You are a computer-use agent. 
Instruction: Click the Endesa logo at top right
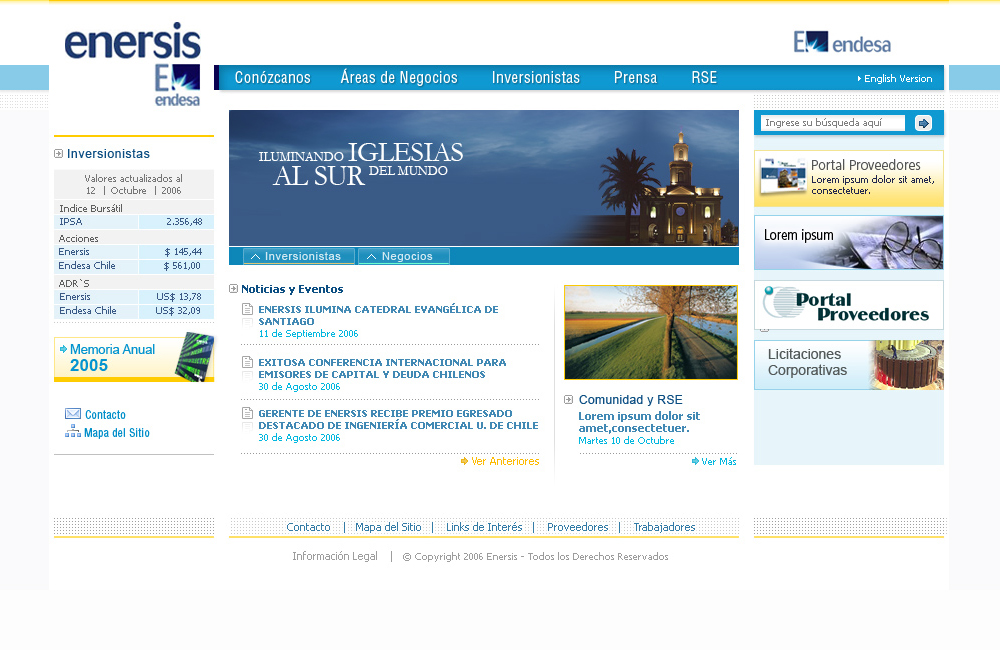coord(842,42)
